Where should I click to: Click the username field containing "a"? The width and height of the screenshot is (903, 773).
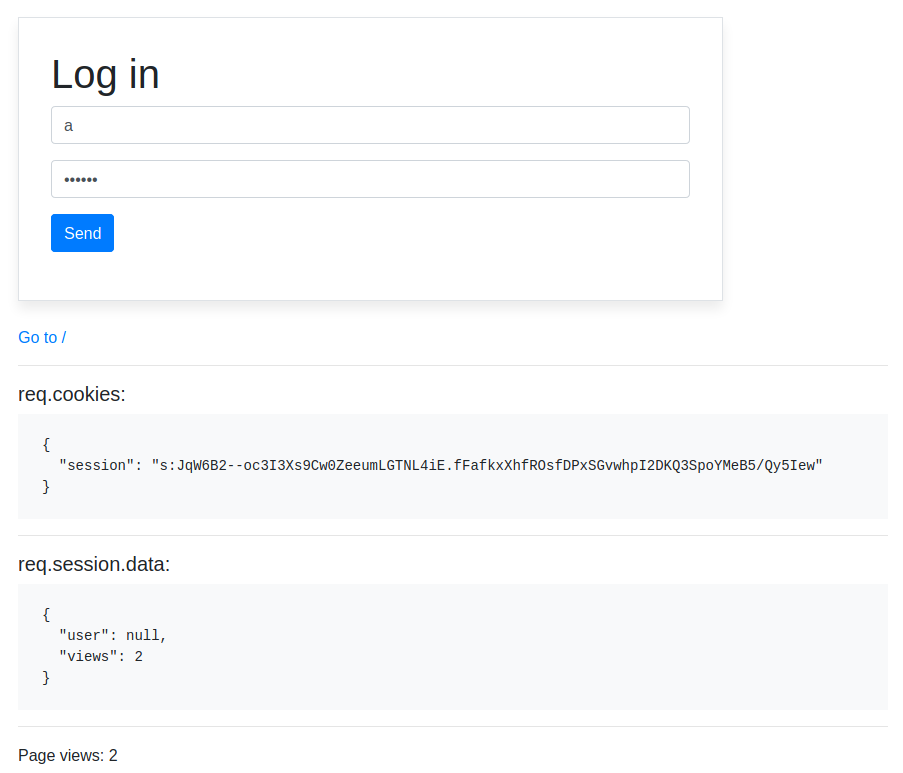pos(370,125)
